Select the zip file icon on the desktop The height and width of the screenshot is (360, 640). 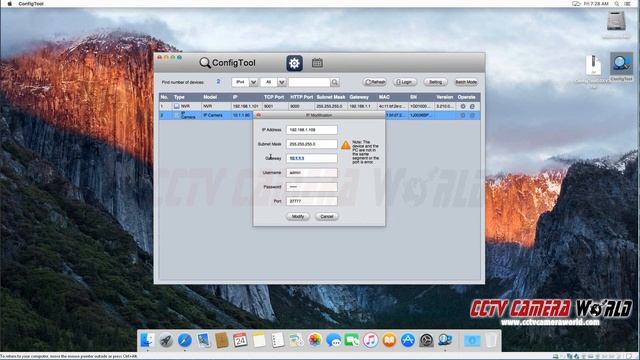(x=593, y=65)
